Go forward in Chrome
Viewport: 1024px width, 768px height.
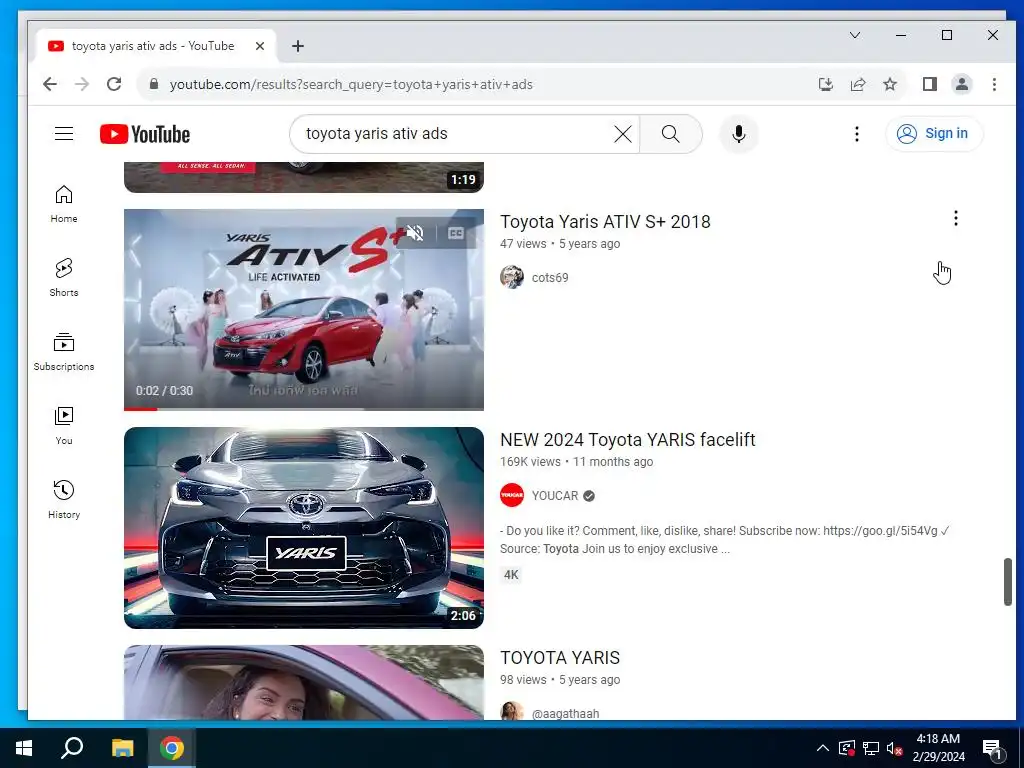point(82,84)
